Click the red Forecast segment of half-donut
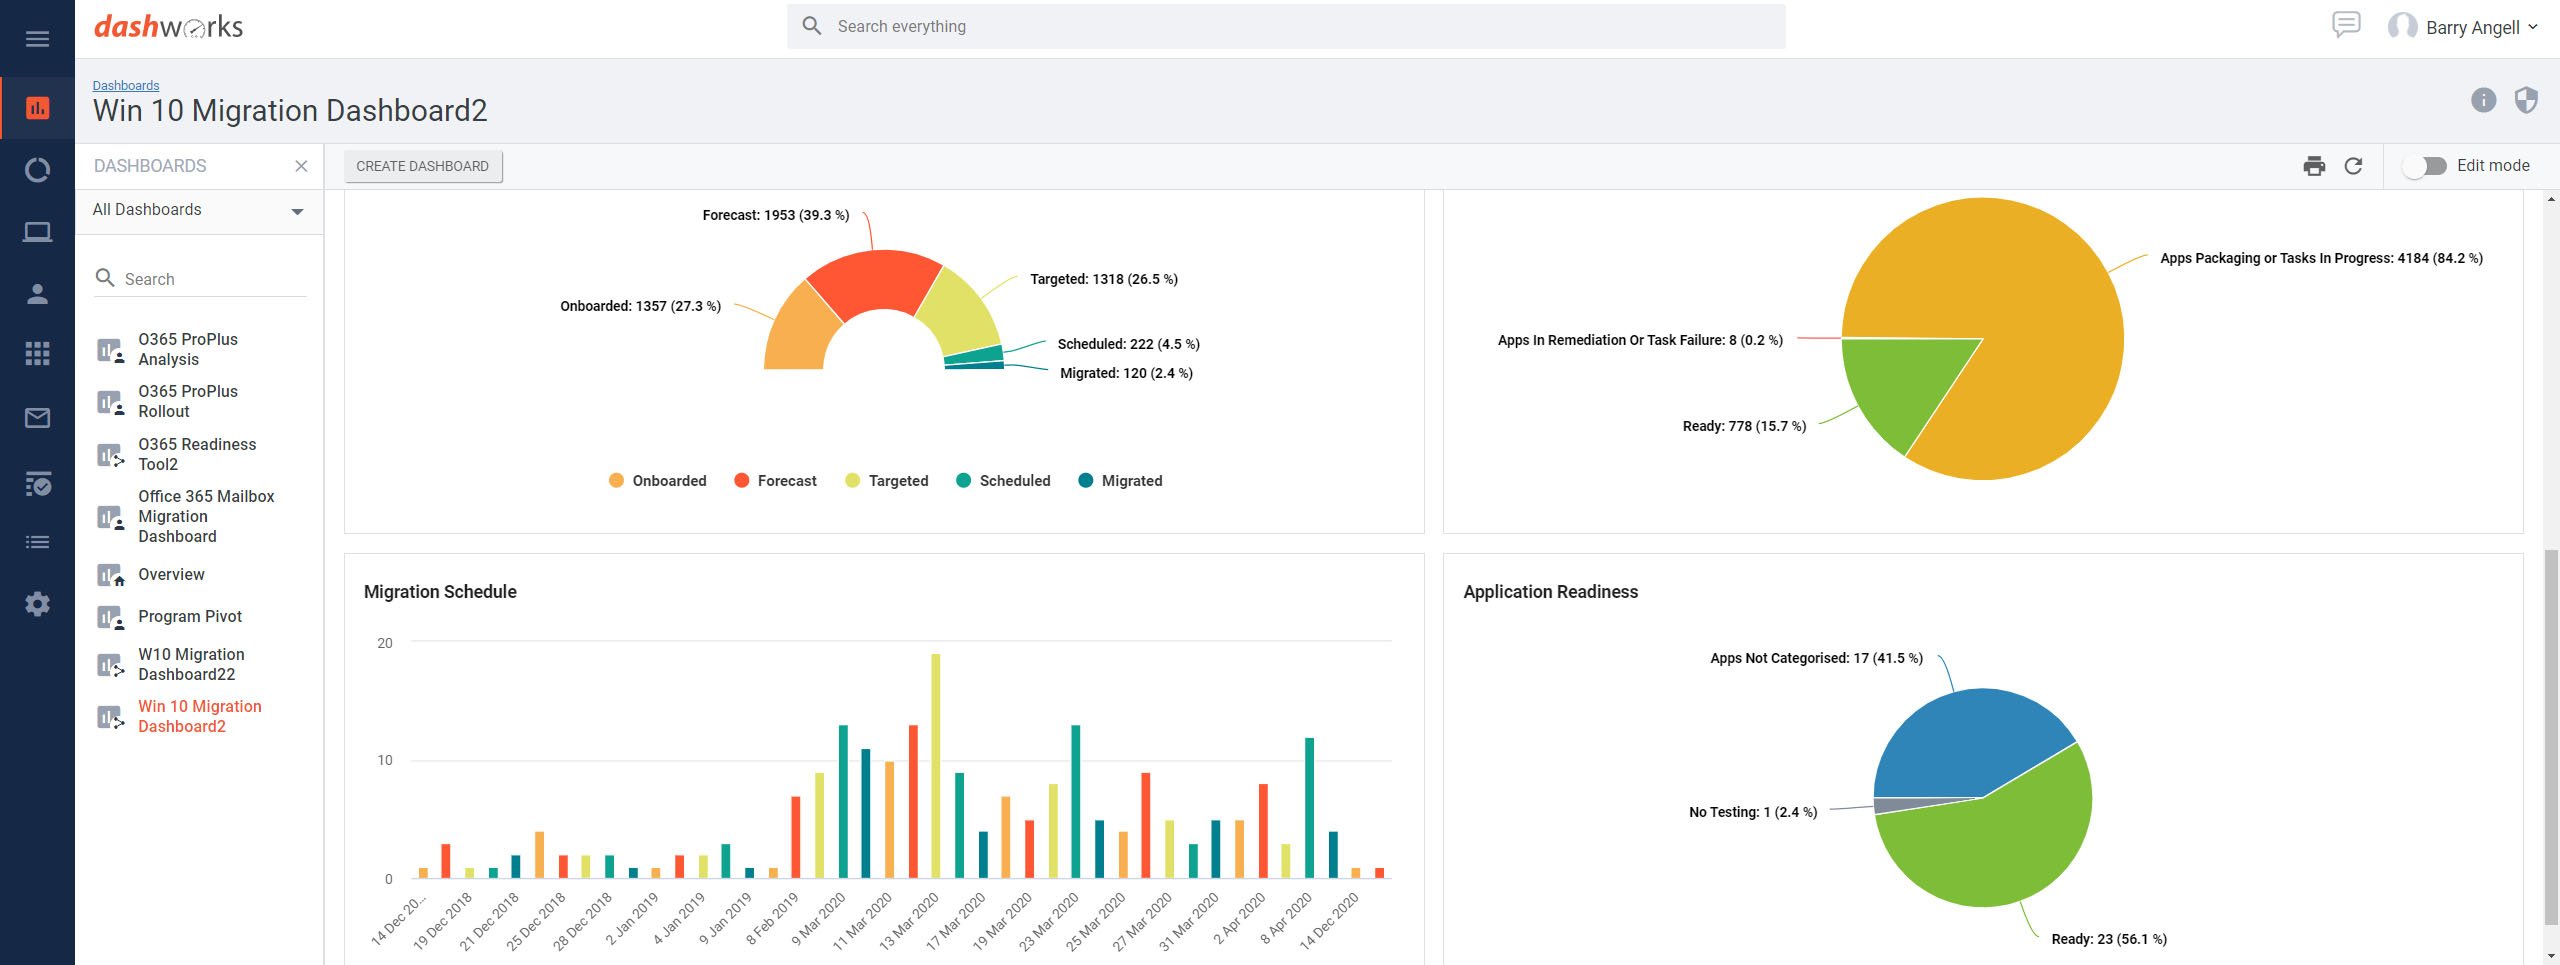2560x965 pixels. click(876, 283)
